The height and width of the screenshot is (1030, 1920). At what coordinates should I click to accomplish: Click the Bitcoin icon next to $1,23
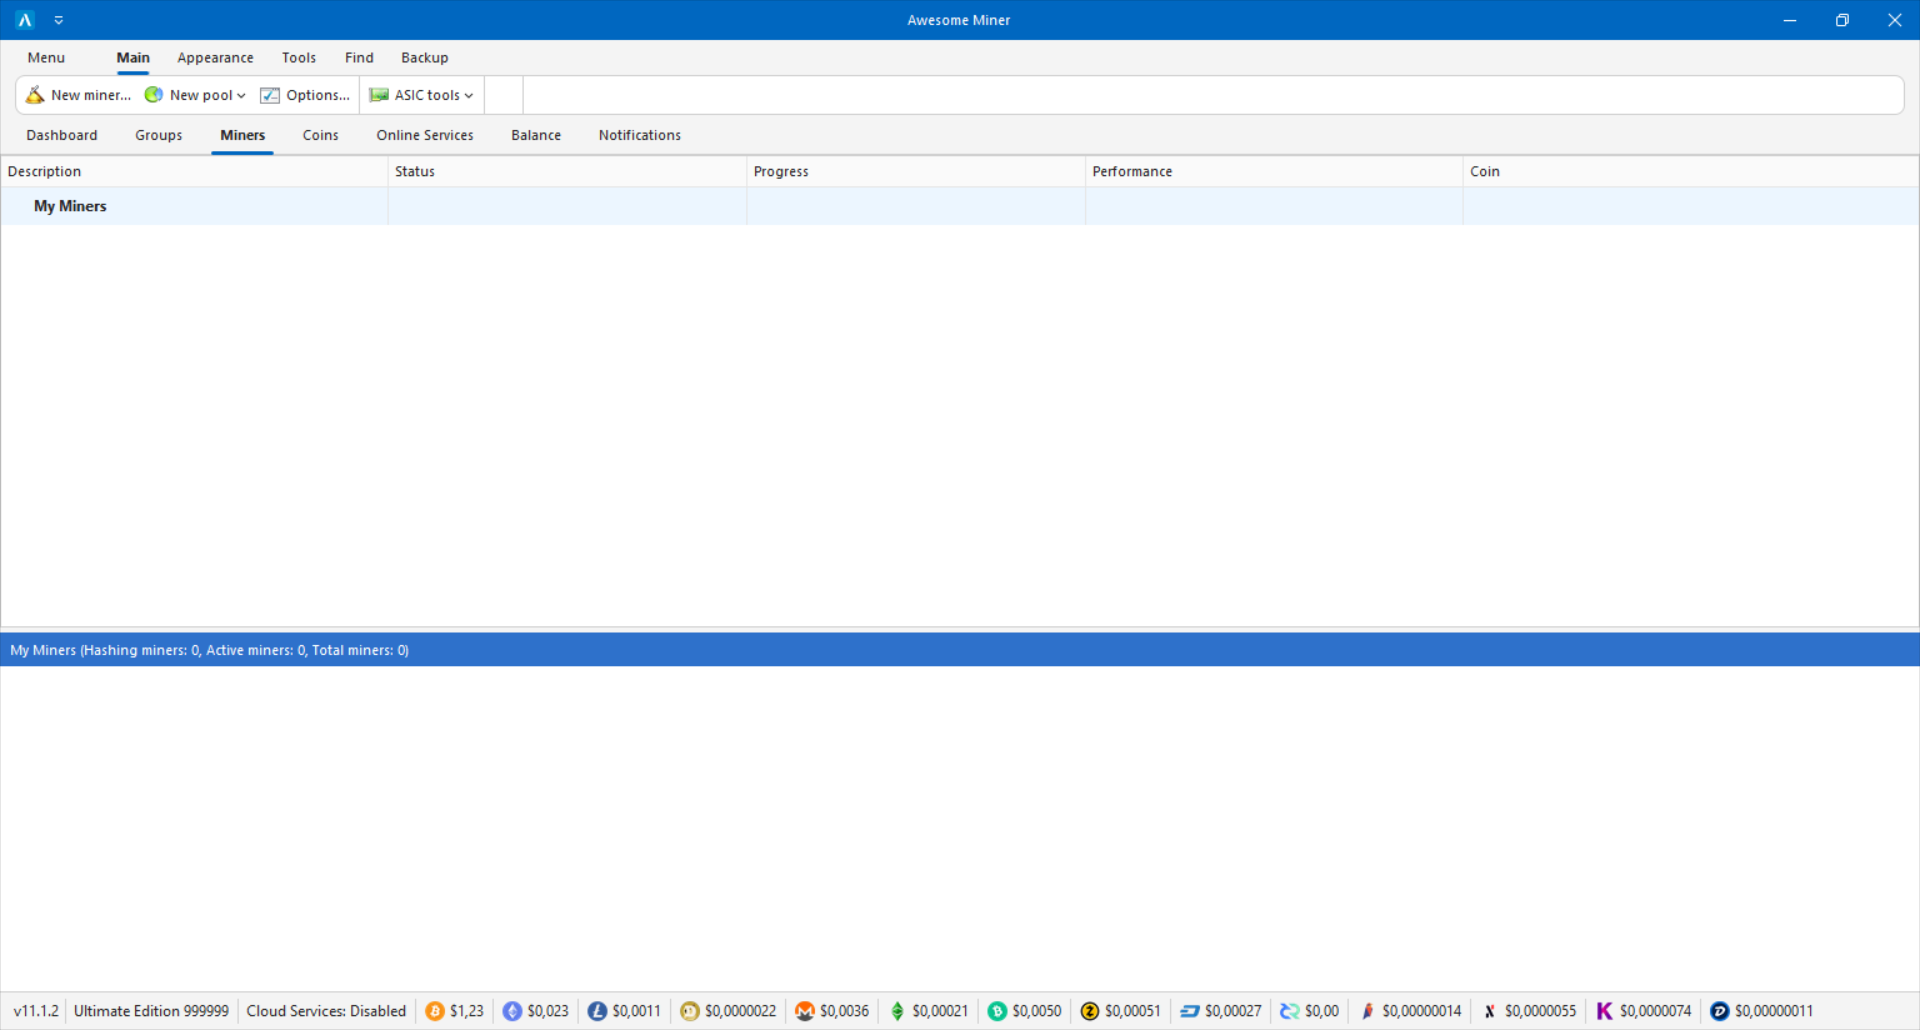pos(435,1011)
